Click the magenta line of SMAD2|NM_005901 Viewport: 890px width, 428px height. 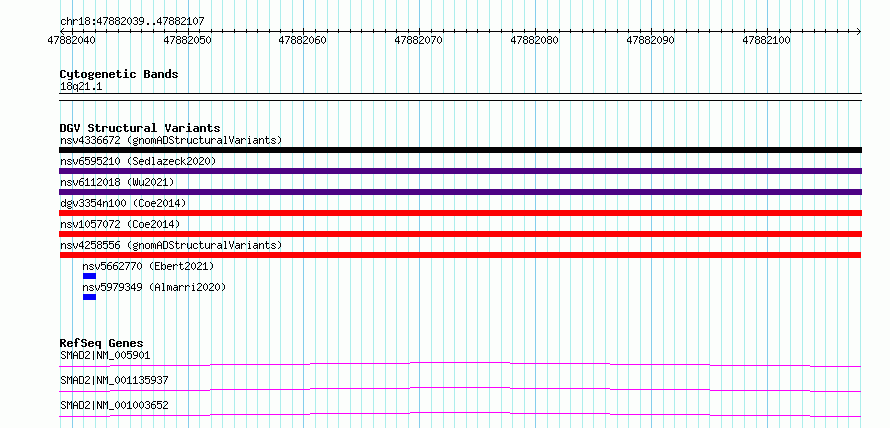460,364
